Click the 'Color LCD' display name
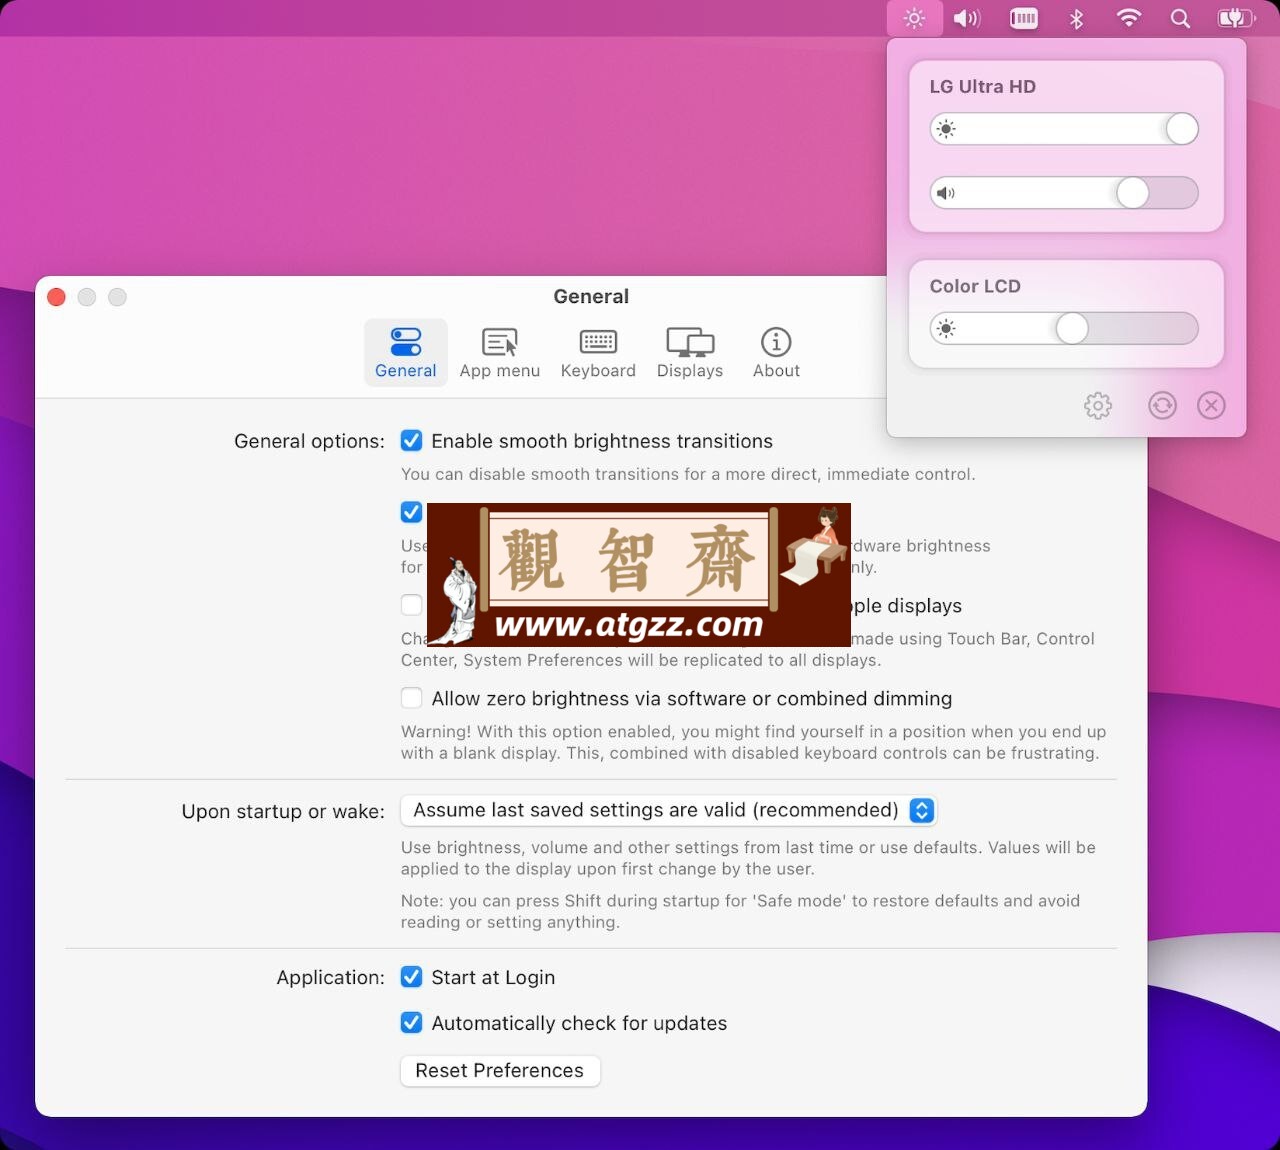Image resolution: width=1280 pixels, height=1150 pixels. (975, 286)
